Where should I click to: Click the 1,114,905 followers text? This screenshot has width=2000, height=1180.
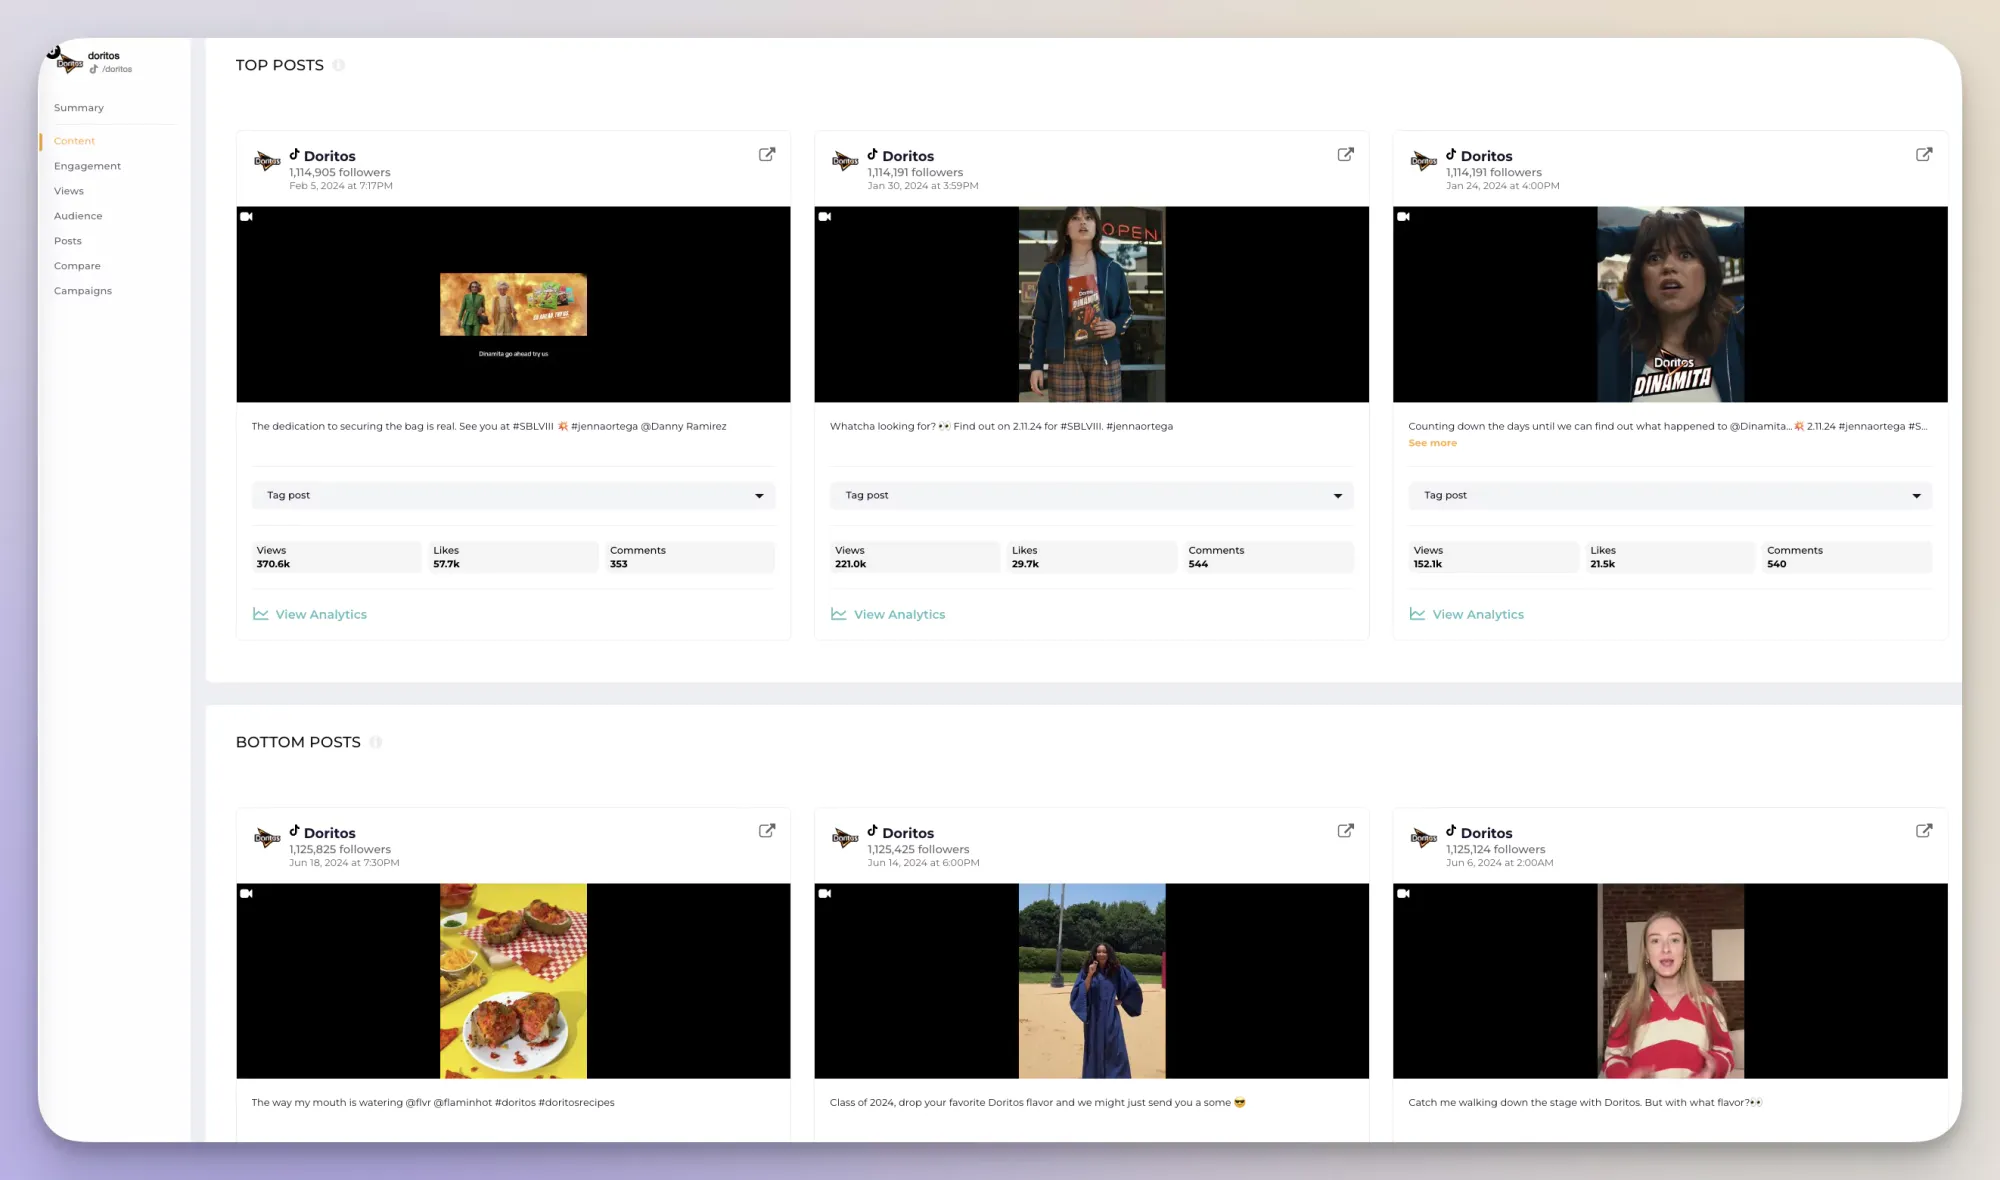click(340, 172)
